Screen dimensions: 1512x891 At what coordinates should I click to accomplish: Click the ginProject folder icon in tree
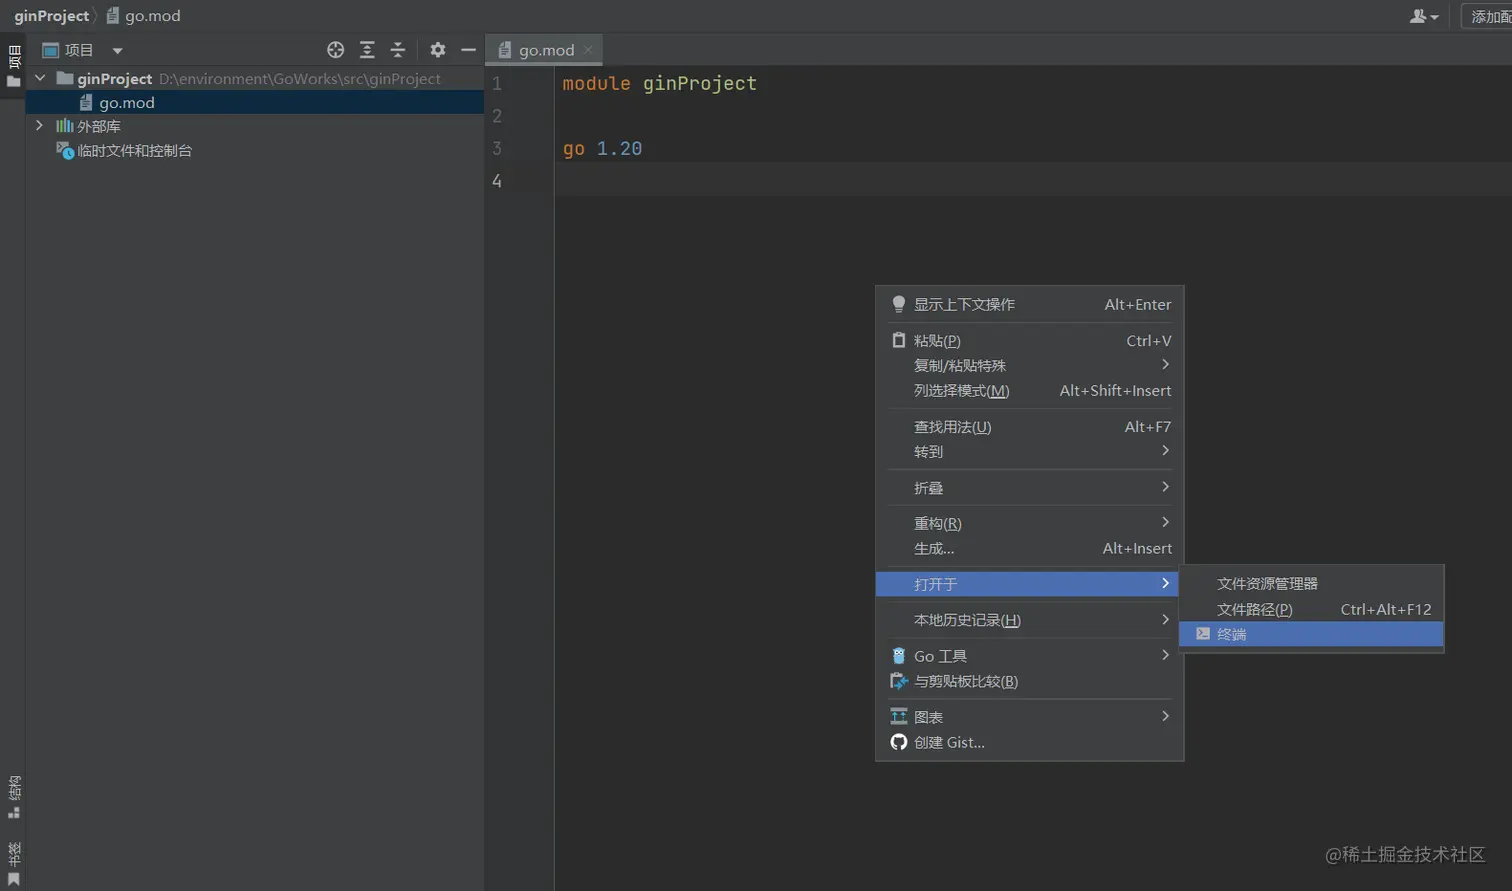pyautogui.click(x=65, y=78)
